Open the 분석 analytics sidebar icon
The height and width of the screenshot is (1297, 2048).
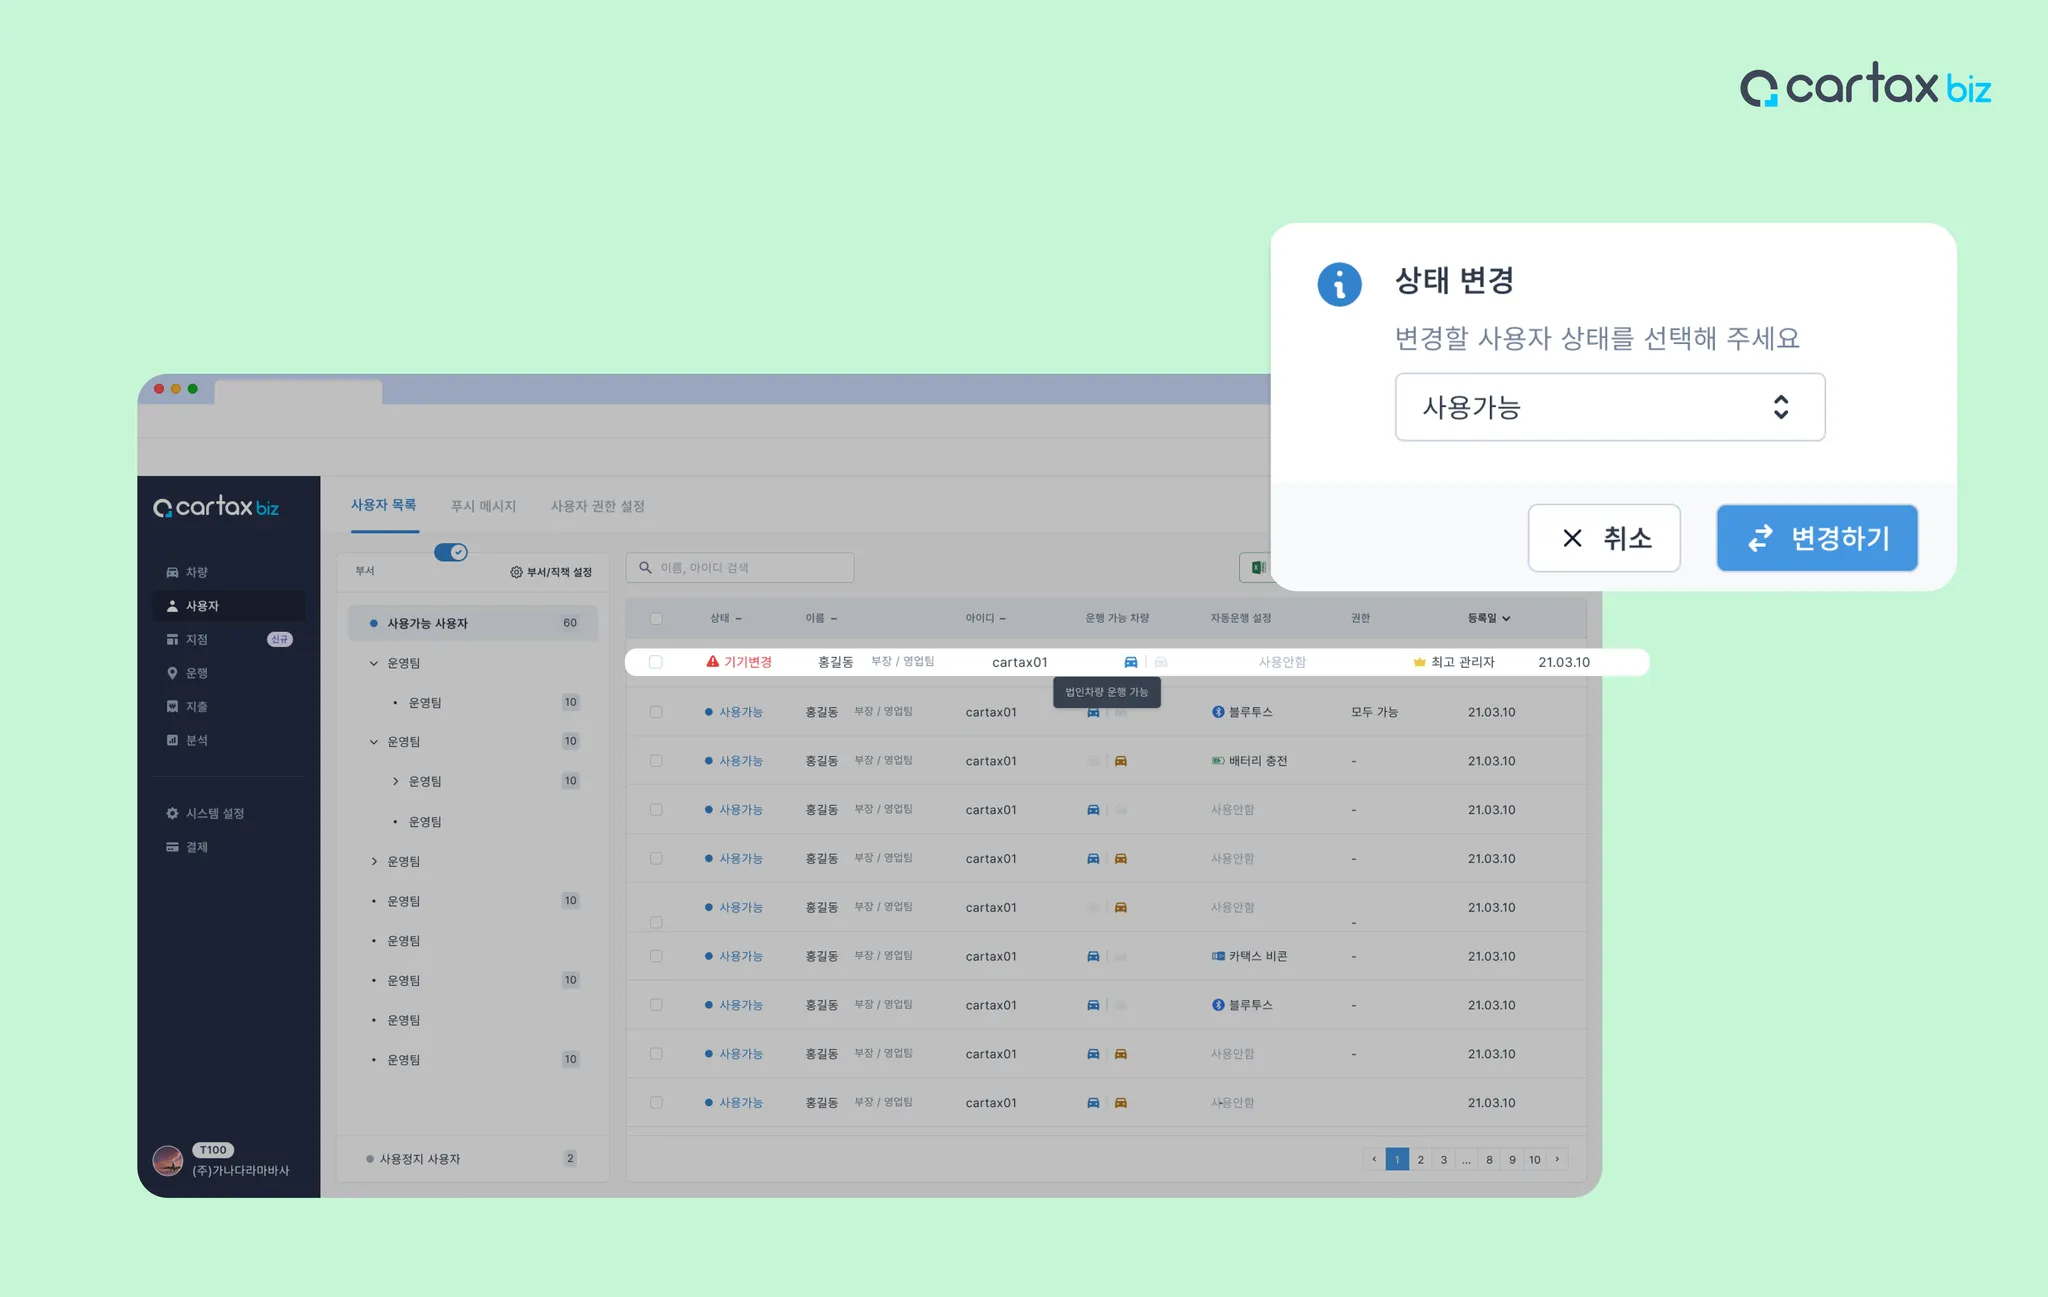pos(172,740)
